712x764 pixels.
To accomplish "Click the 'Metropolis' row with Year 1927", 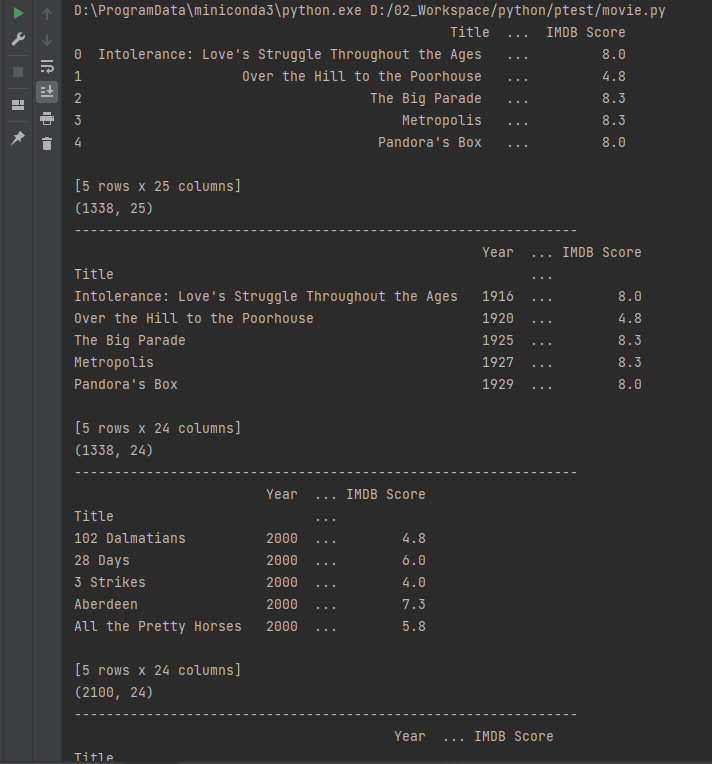I will tap(358, 363).
